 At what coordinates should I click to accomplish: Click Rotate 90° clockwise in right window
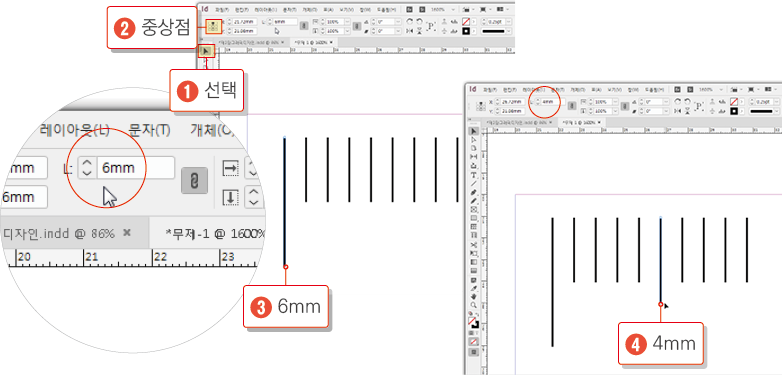point(677,101)
